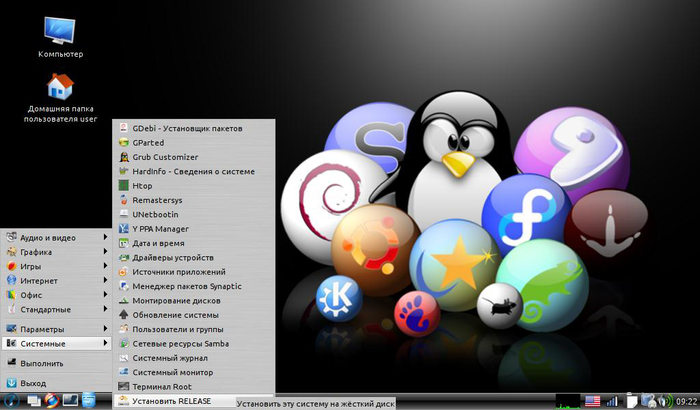Click the Драйверы устройств icon

(x=124, y=257)
